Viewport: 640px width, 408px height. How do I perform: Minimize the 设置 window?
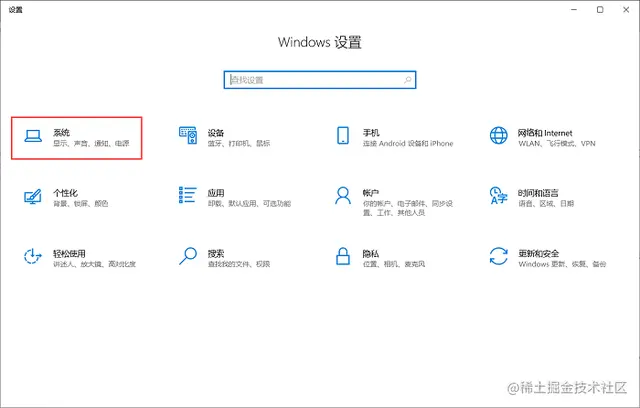click(574, 9)
